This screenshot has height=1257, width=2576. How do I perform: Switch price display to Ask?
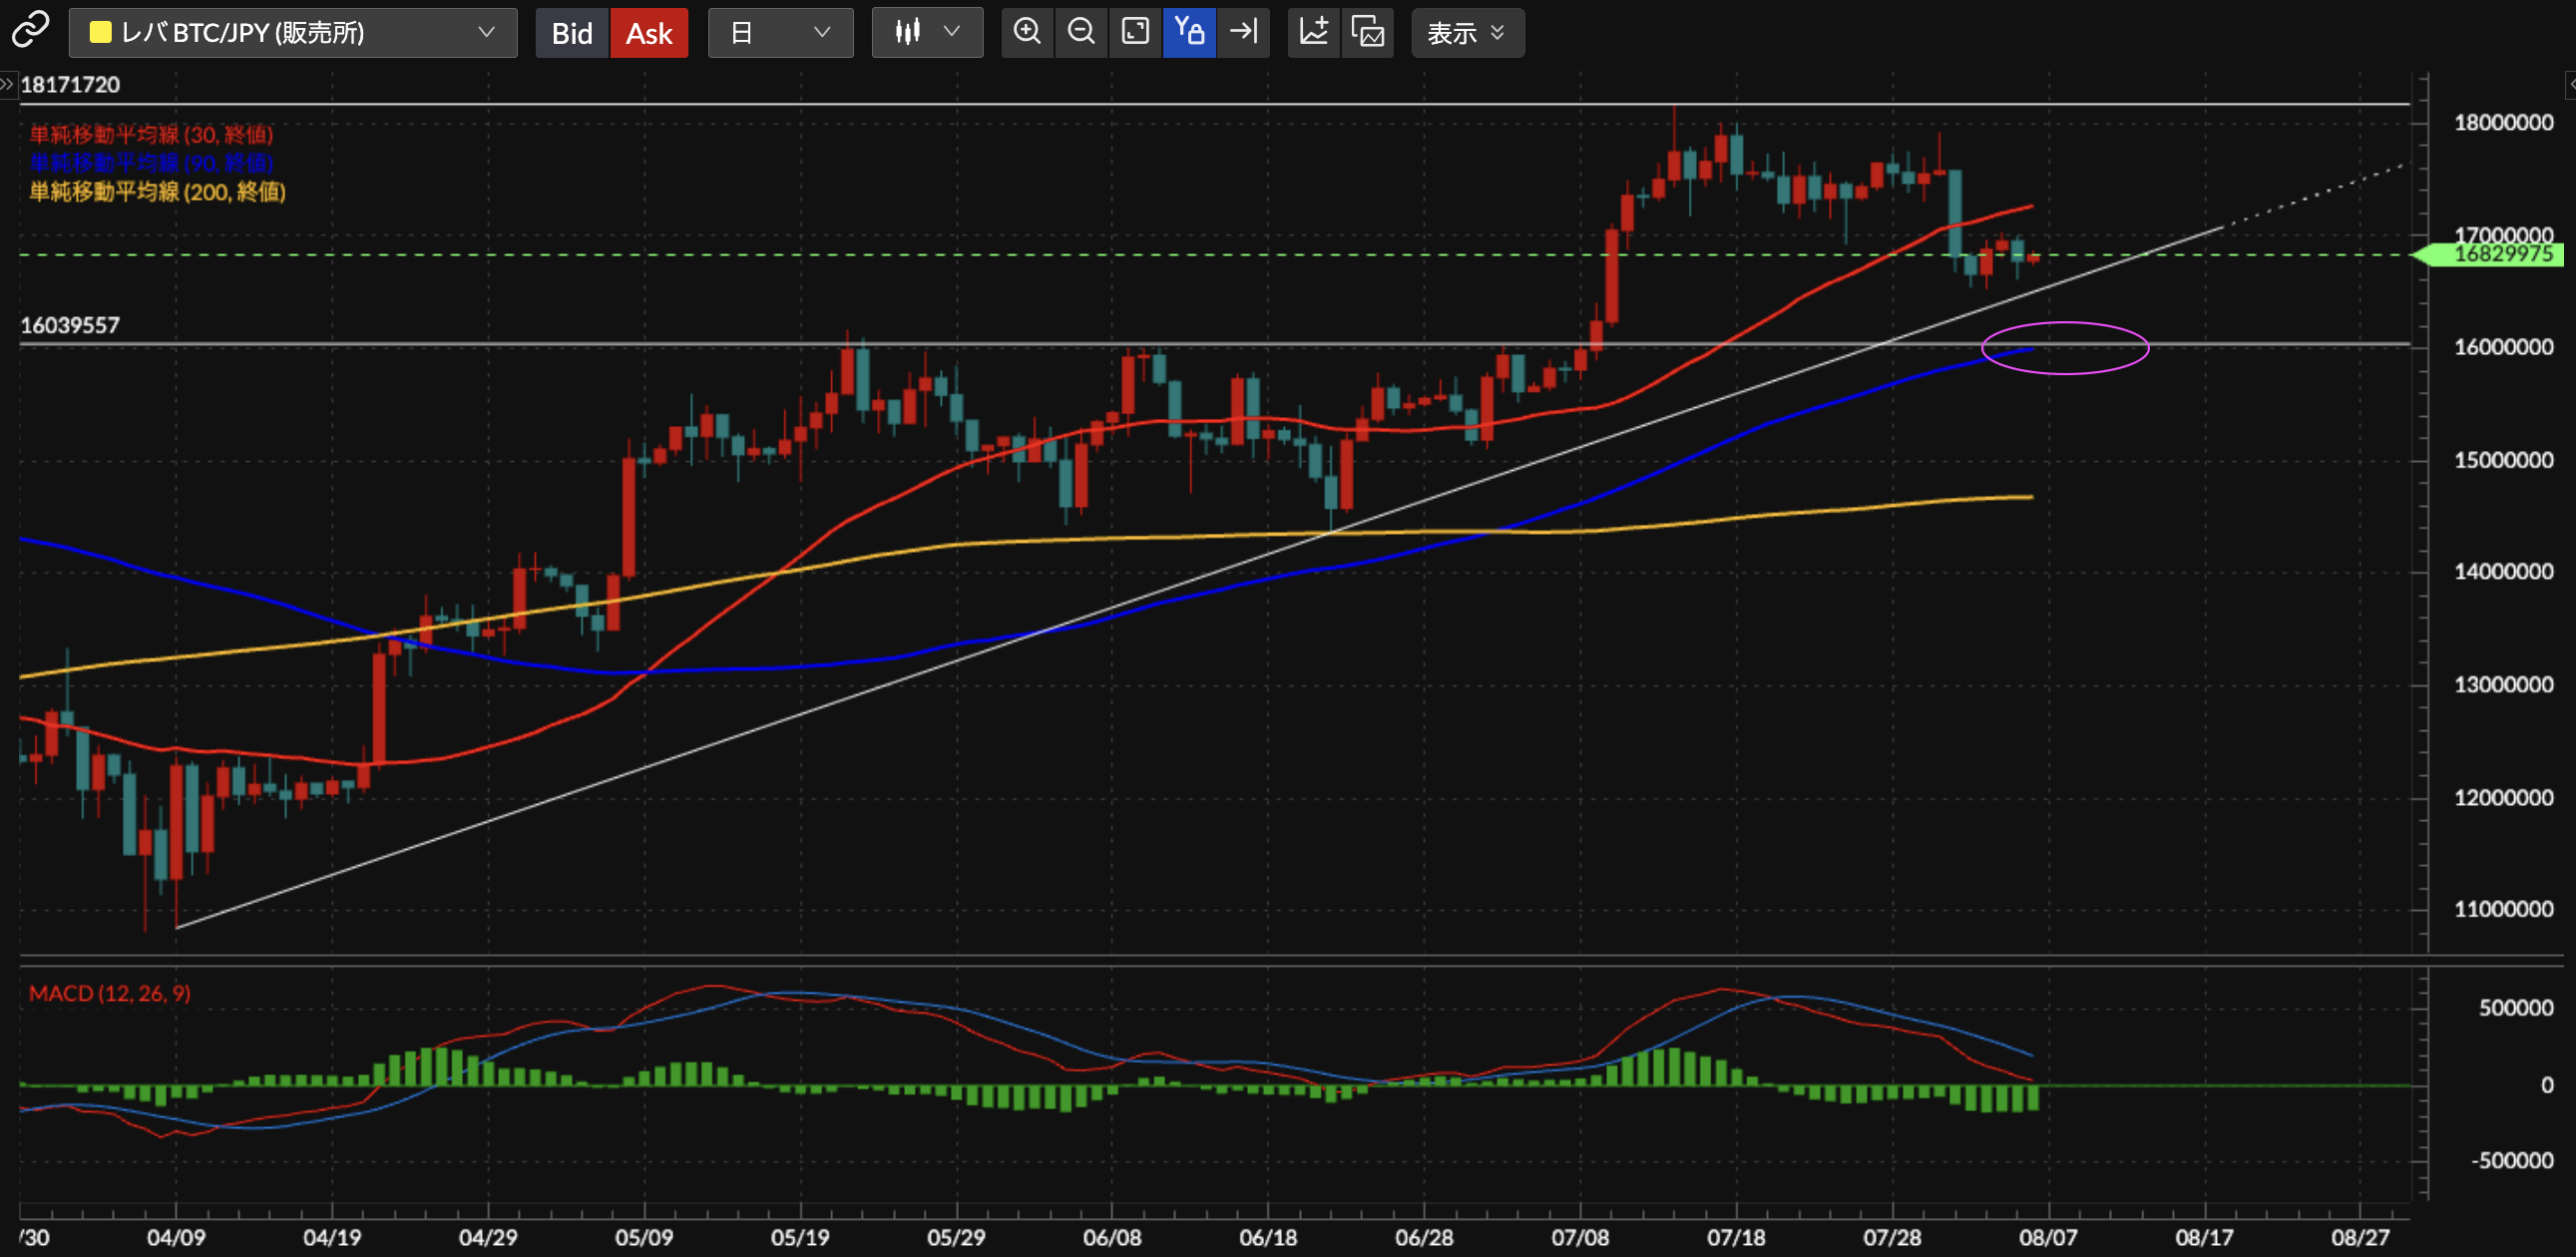[649, 33]
